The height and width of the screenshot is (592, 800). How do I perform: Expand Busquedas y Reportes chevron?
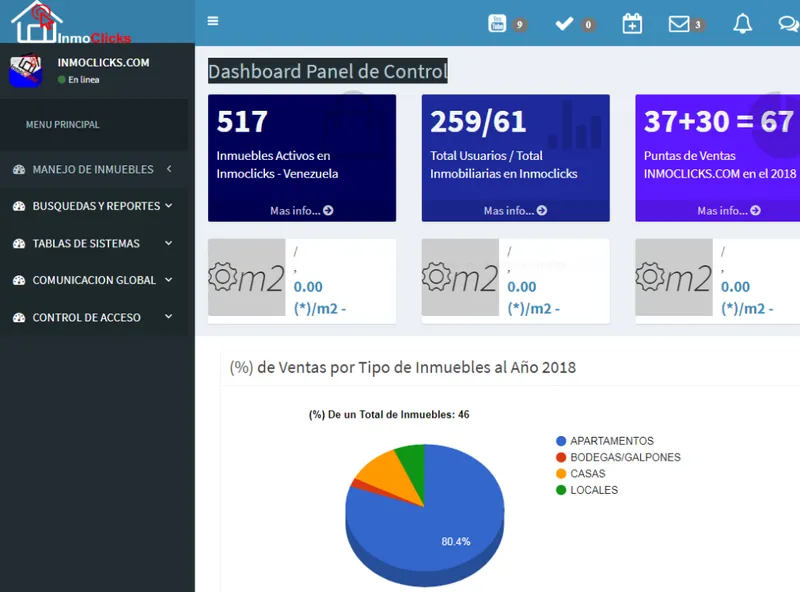pyautogui.click(x=169, y=206)
